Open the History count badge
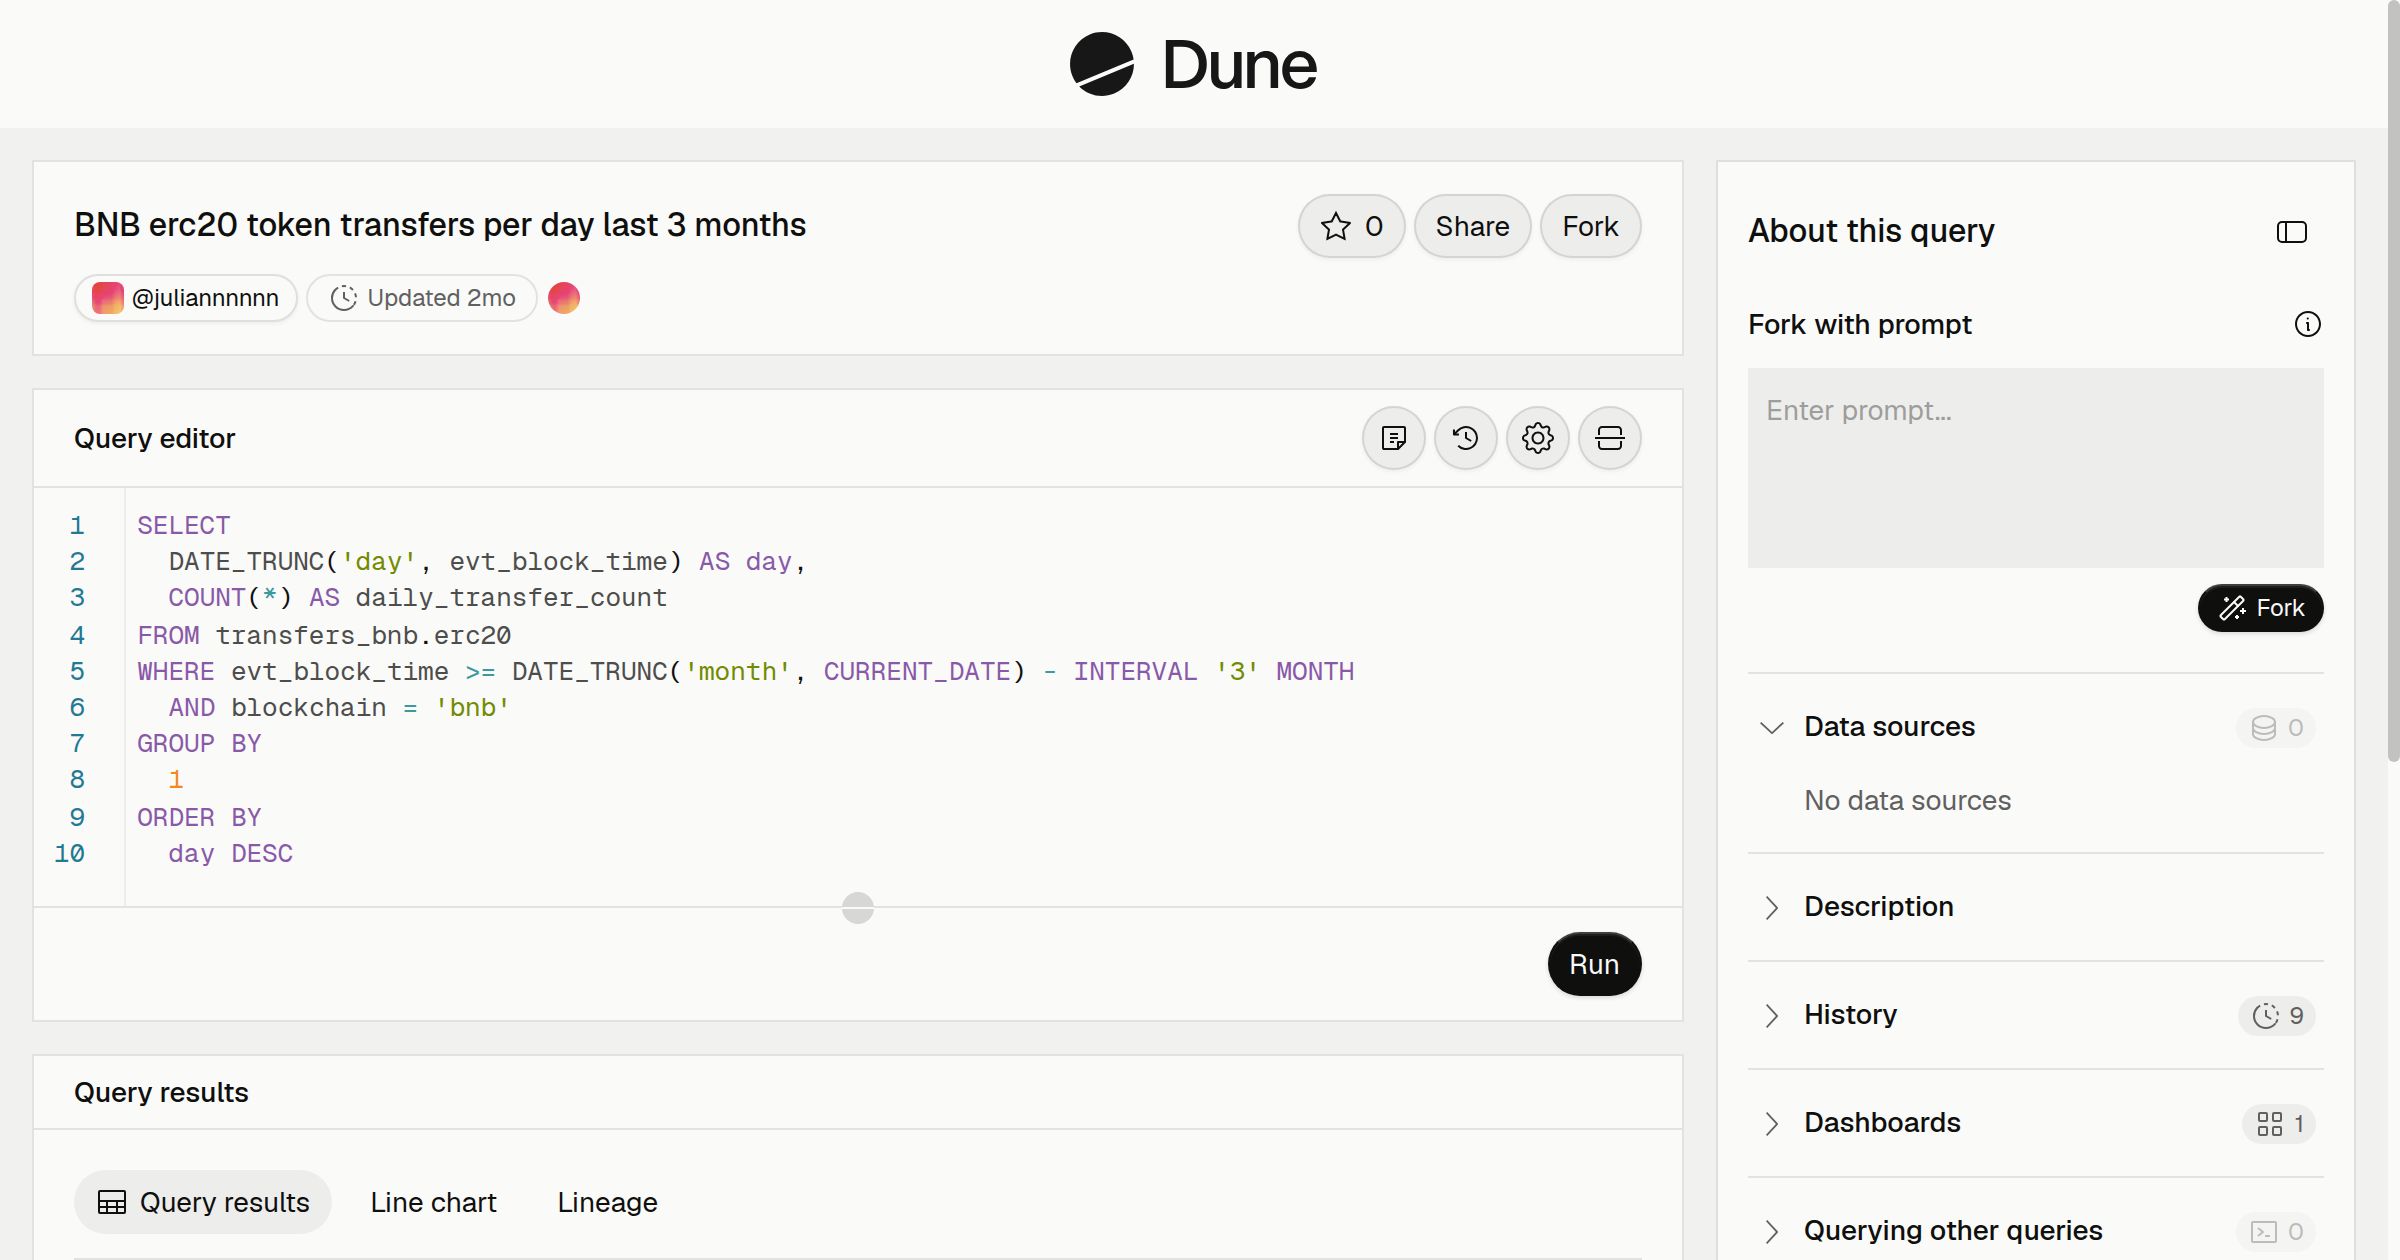 click(x=2277, y=1016)
